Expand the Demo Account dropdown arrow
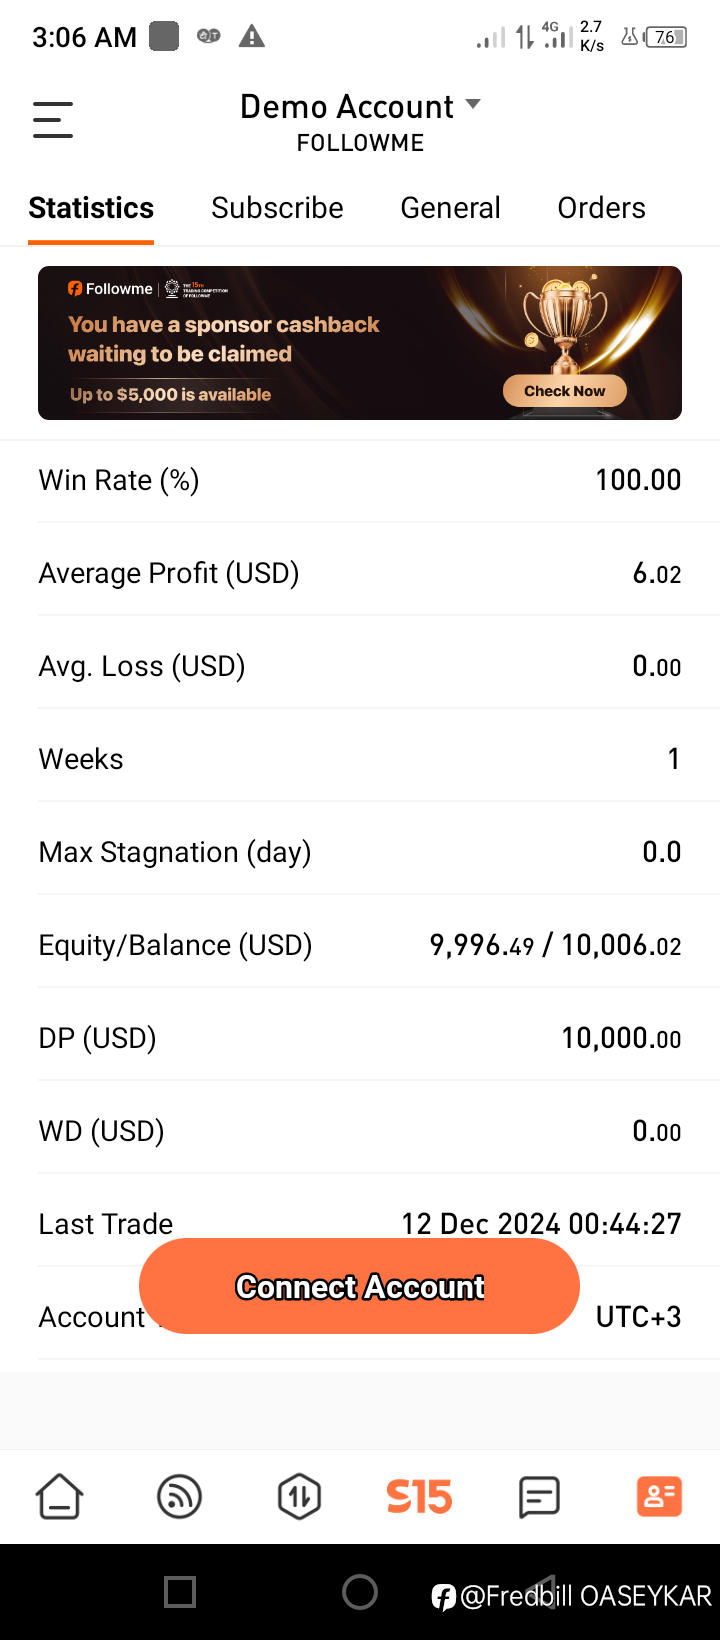The height and width of the screenshot is (1640, 720). coord(474,105)
